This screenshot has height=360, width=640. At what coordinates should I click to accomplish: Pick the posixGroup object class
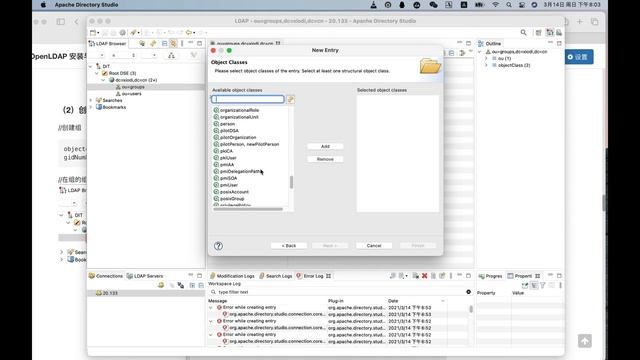232,199
